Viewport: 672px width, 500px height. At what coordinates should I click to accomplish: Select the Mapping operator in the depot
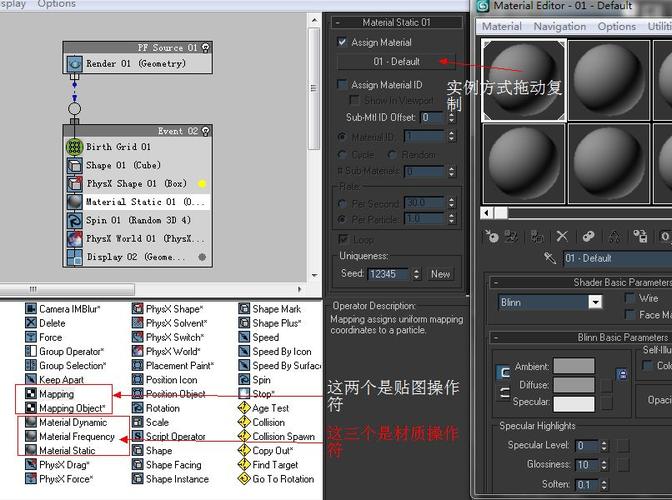point(56,394)
